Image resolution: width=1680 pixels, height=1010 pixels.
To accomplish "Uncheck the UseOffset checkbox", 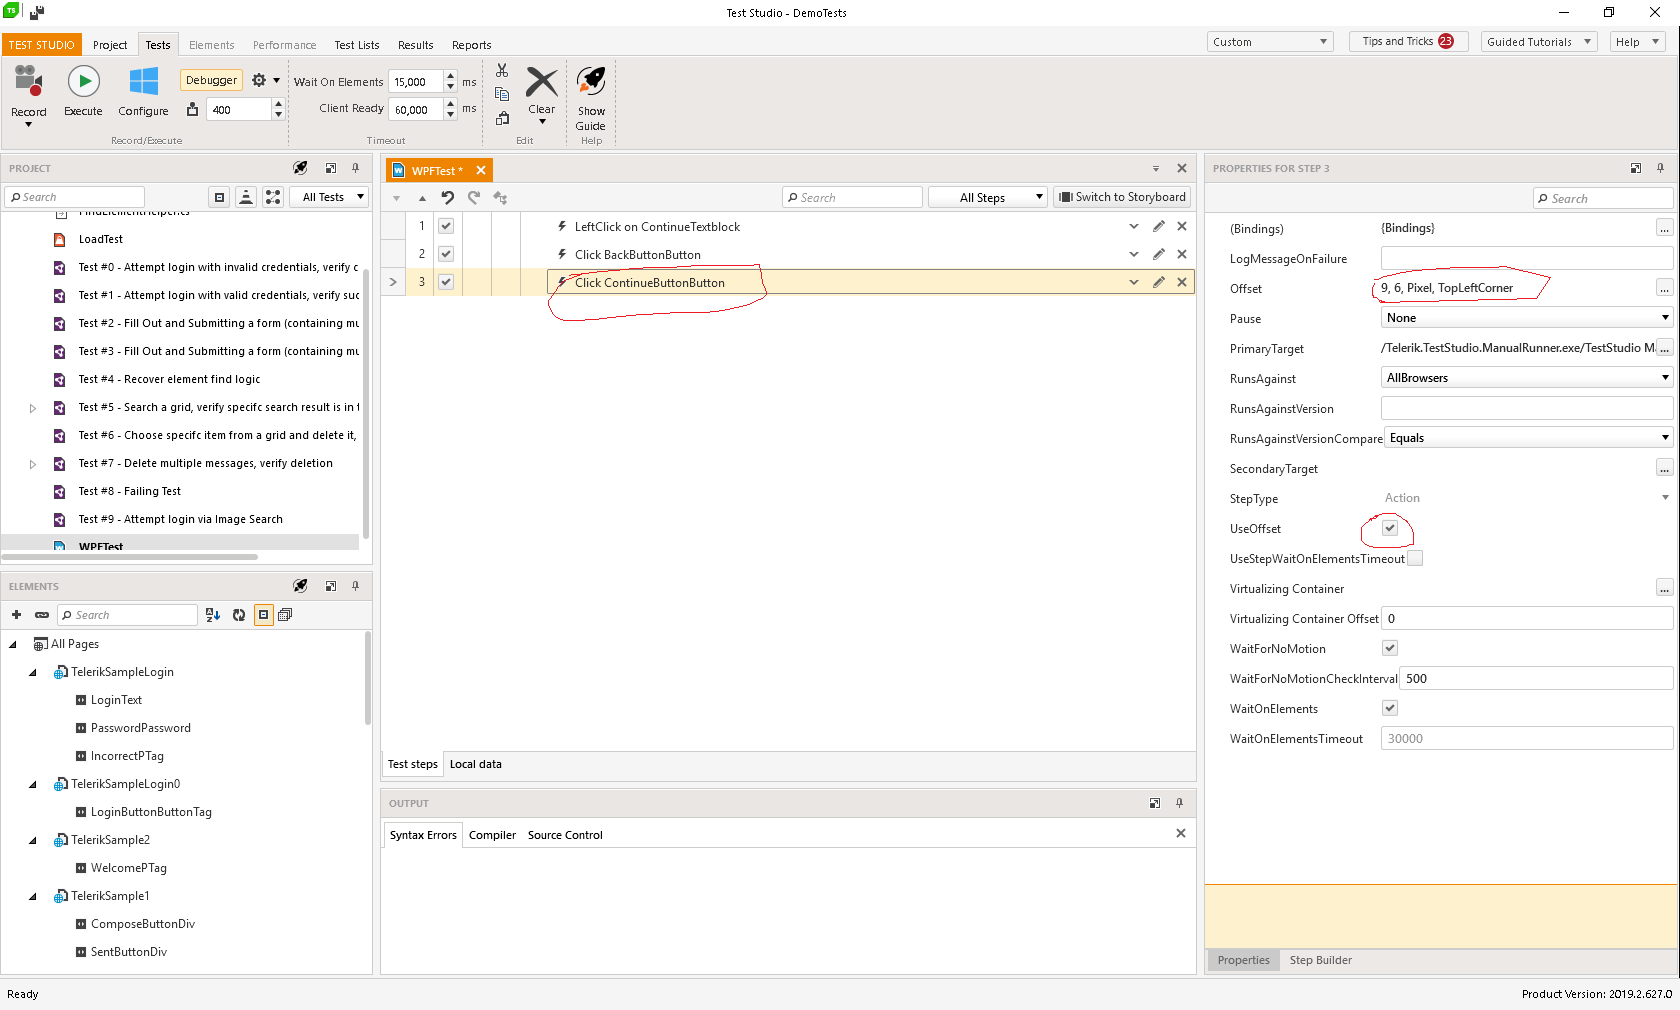I will pyautogui.click(x=1390, y=528).
